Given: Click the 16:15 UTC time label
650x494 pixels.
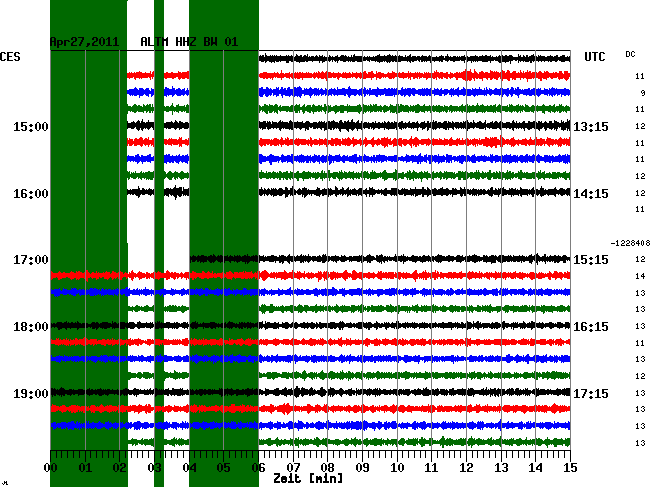Looking at the screenshot, I should 591,327.
